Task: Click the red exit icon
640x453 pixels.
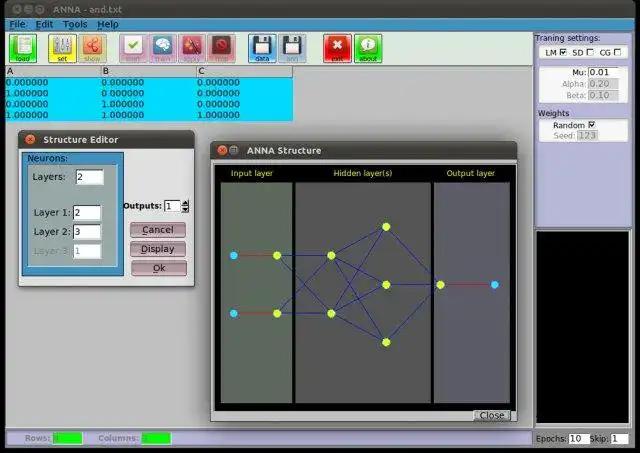Action: [x=337, y=49]
